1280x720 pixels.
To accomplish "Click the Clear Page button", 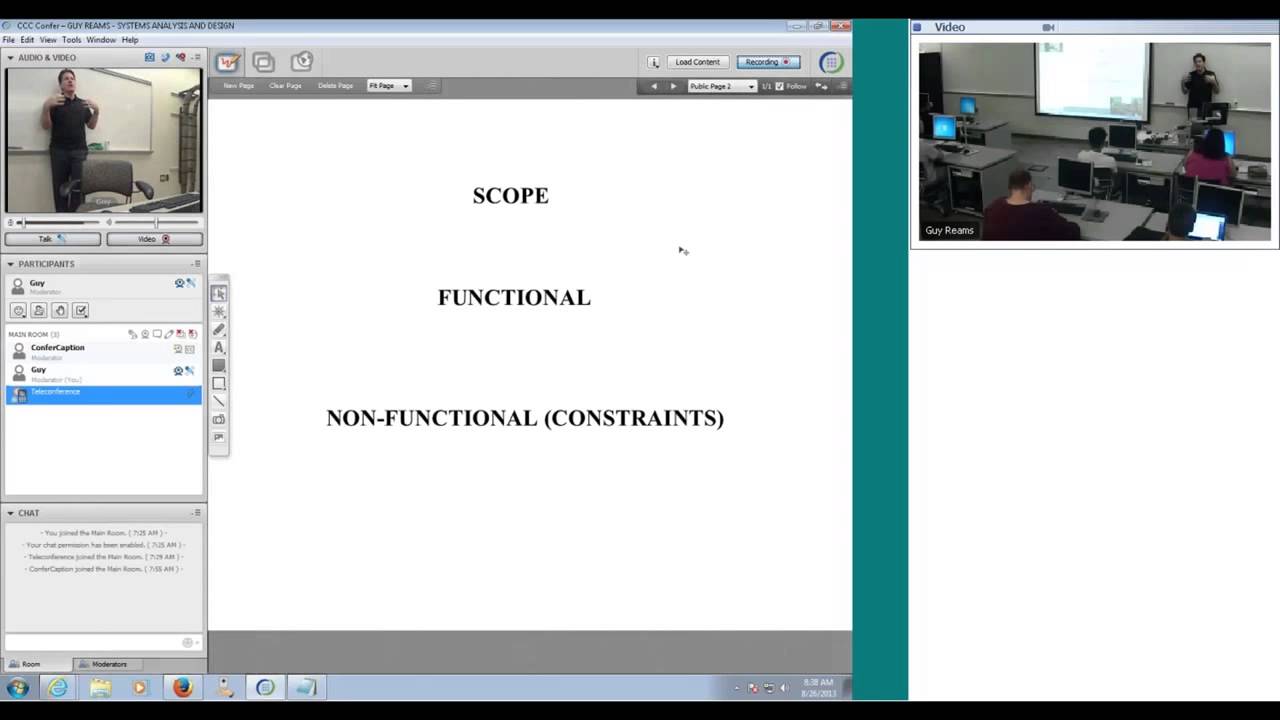I will coord(285,86).
